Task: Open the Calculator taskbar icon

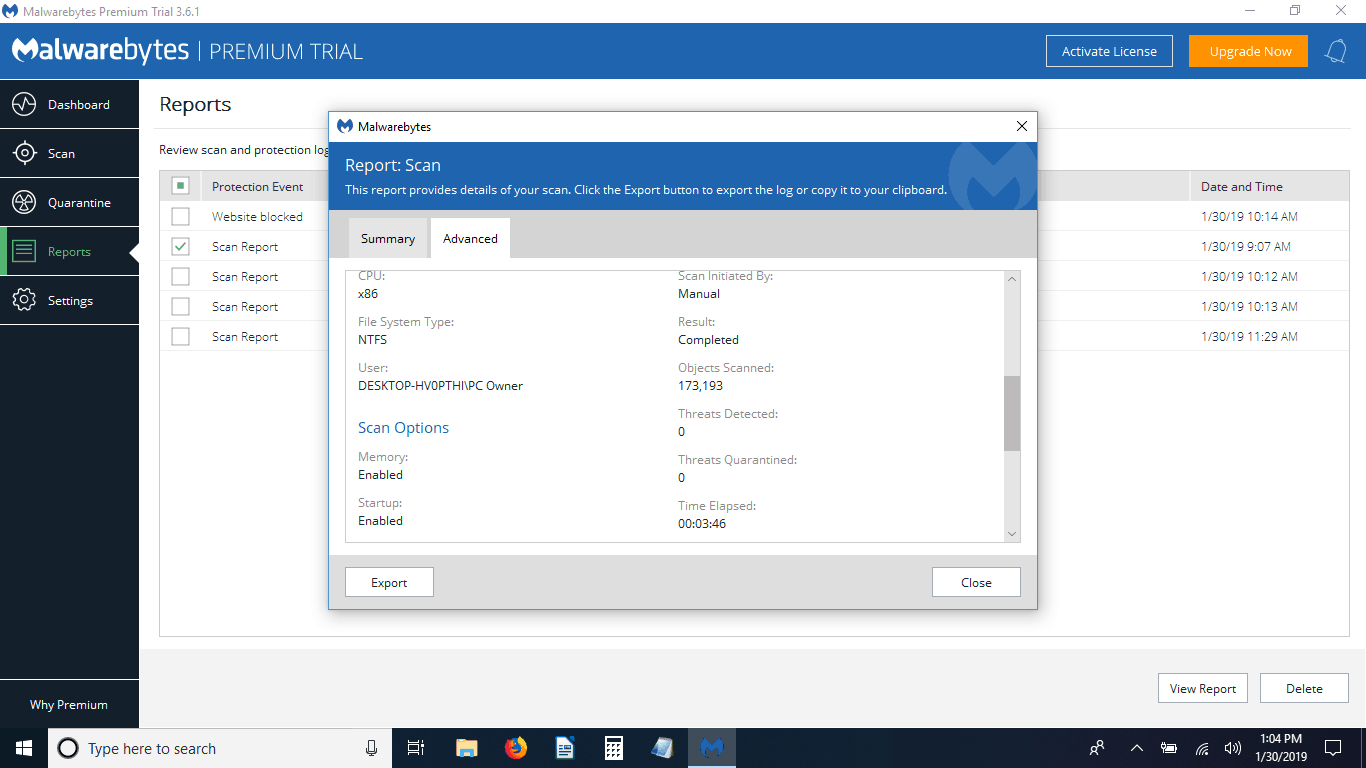Action: click(614, 748)
